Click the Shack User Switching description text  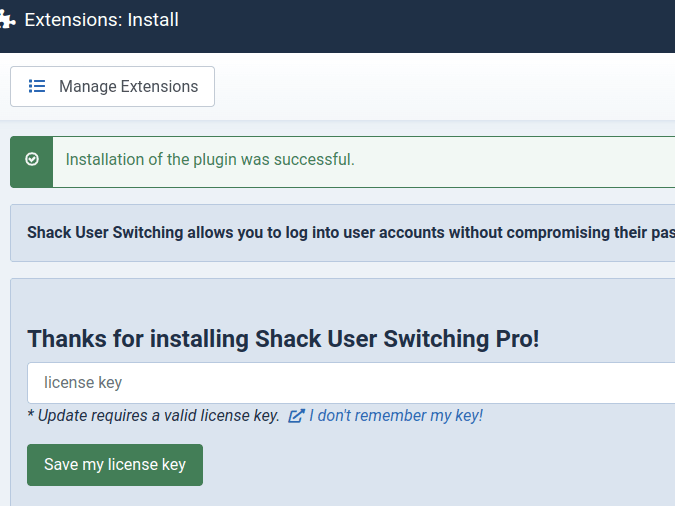tap(351, 233)
